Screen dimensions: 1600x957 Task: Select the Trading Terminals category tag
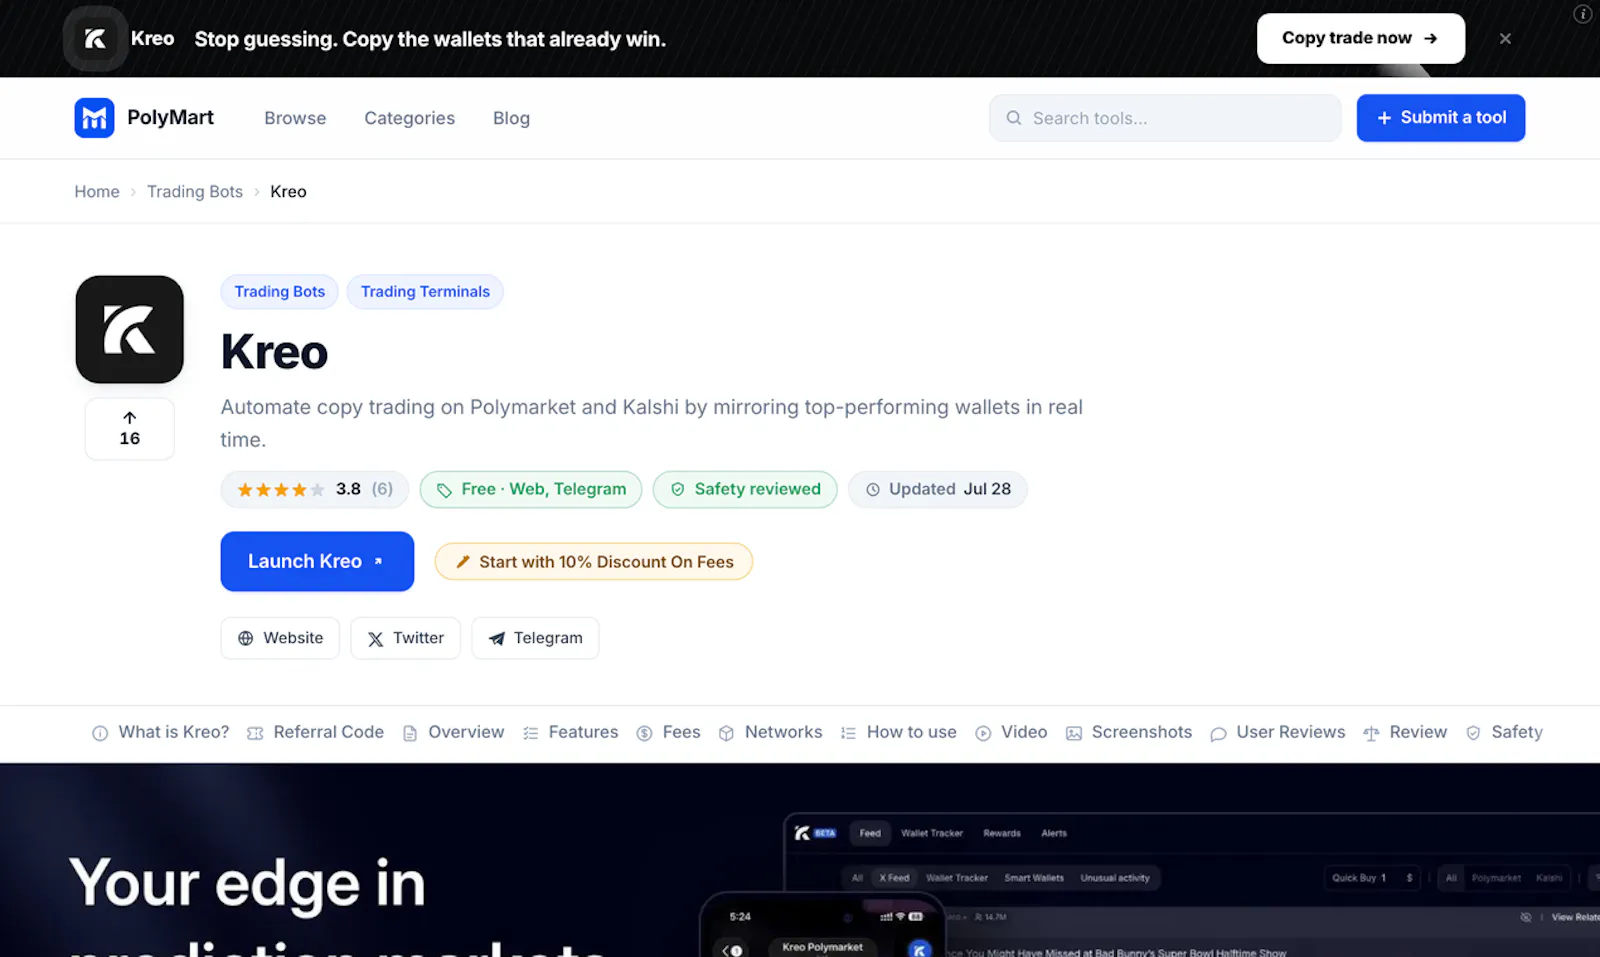[425, 292]
